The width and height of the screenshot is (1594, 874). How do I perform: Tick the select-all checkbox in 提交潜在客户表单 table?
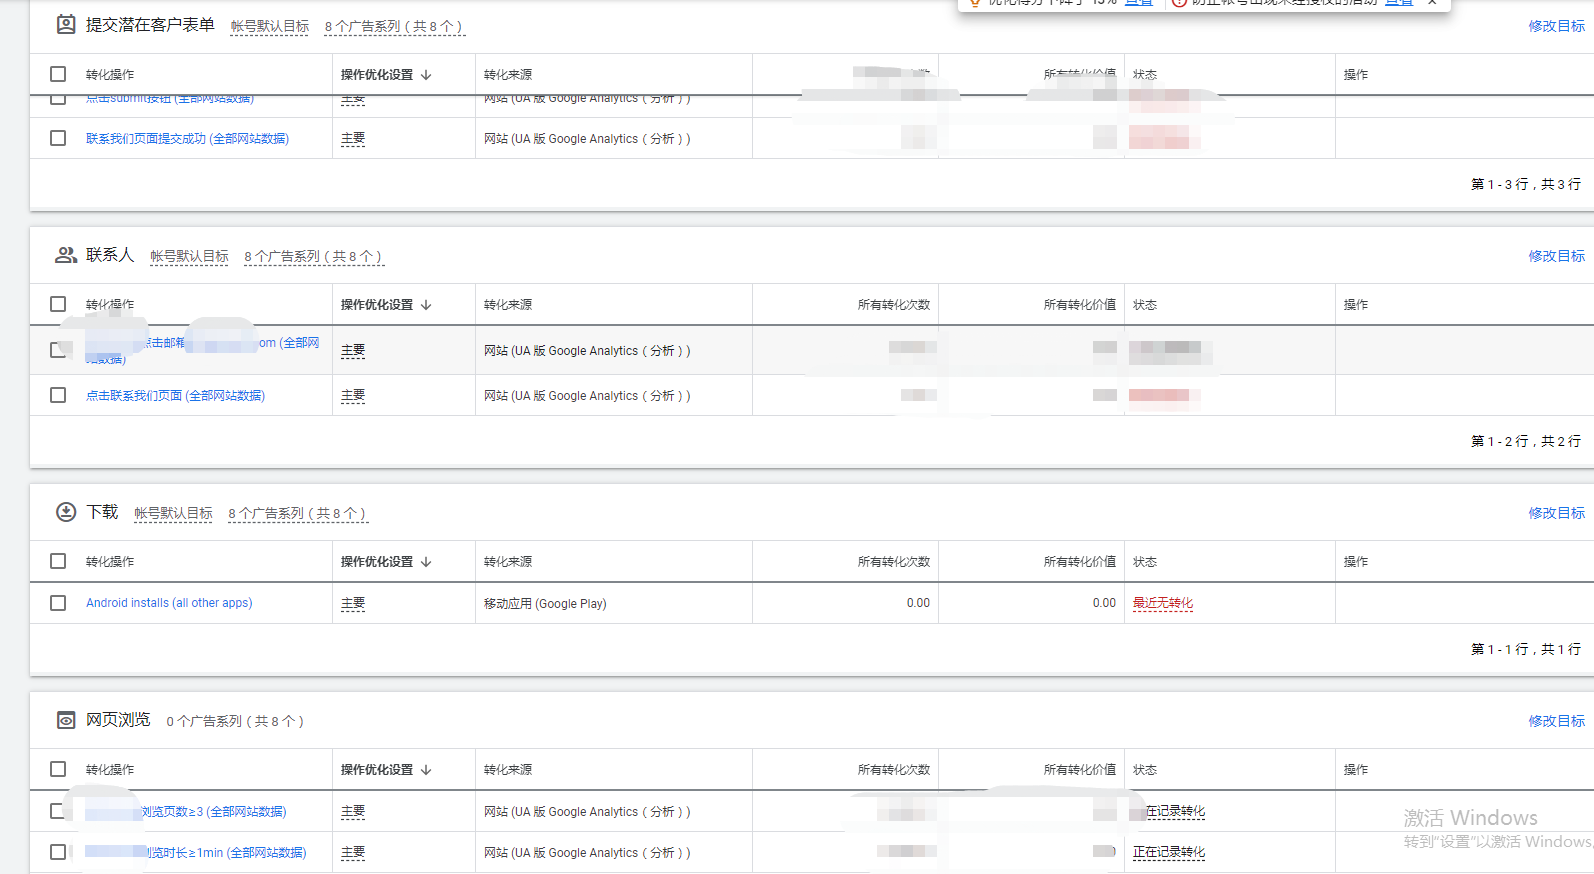point(58,74)
